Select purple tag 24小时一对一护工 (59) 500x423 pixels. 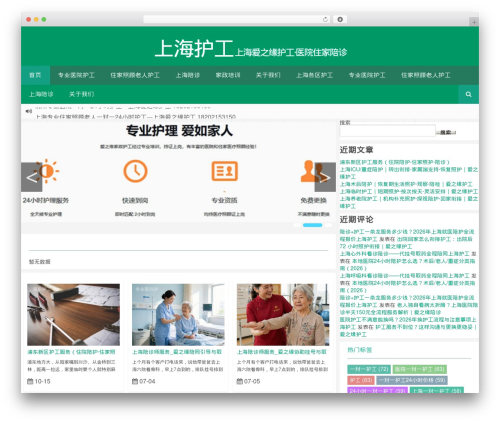377,390
